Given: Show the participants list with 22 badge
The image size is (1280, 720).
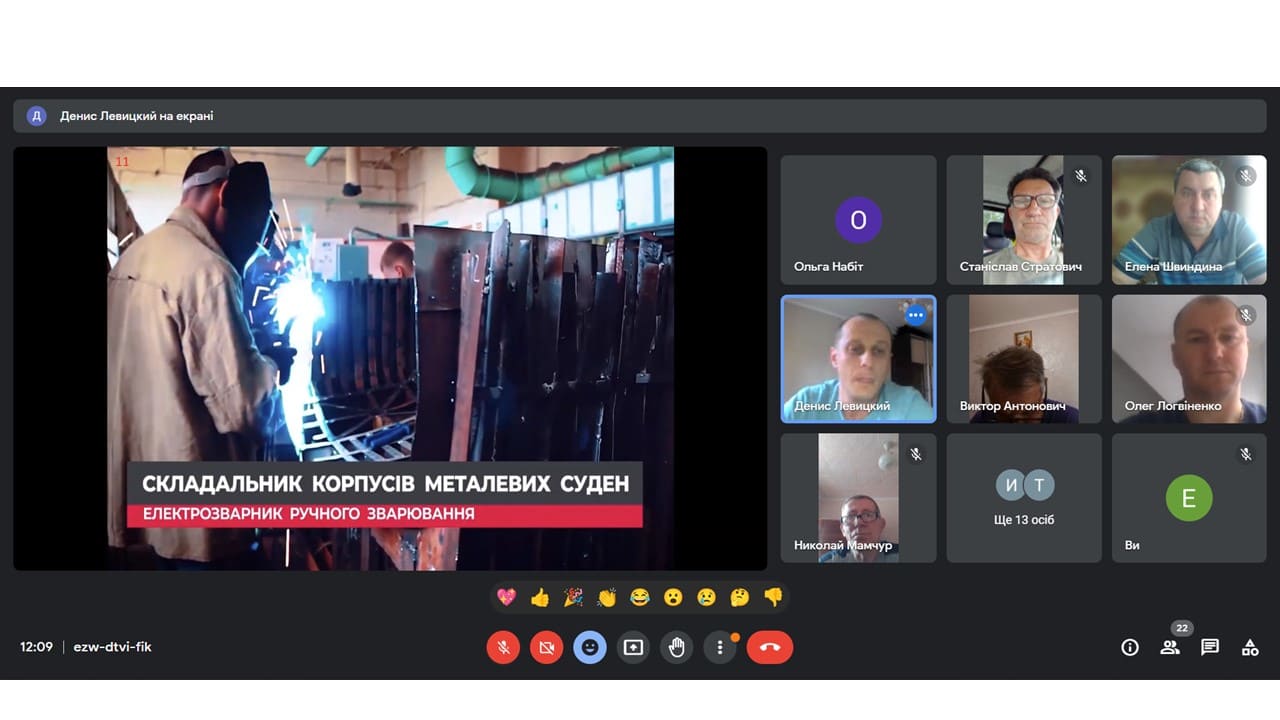Looking at the screenshot, I should point(1170,647).
